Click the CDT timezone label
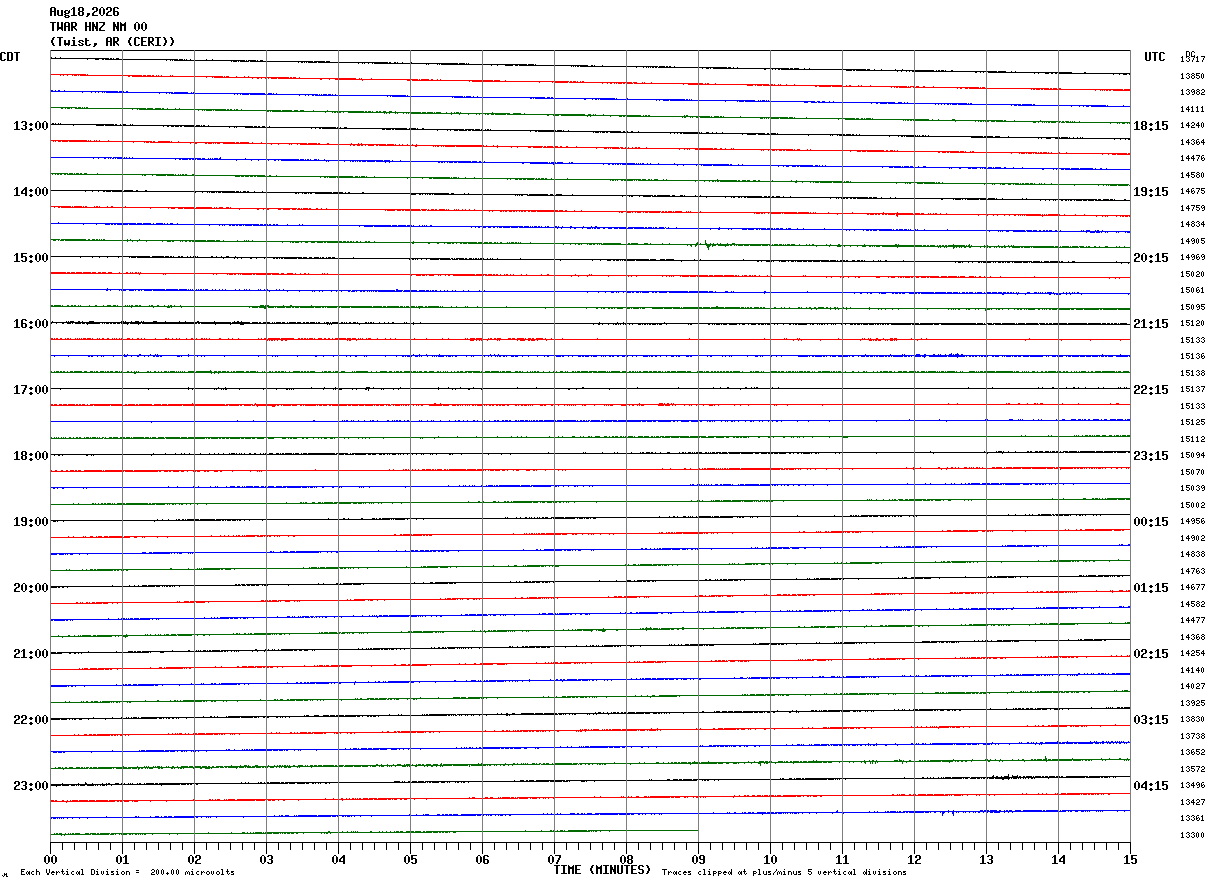Viewport: 1210px width, 886px height. click(x=10, y=57)
